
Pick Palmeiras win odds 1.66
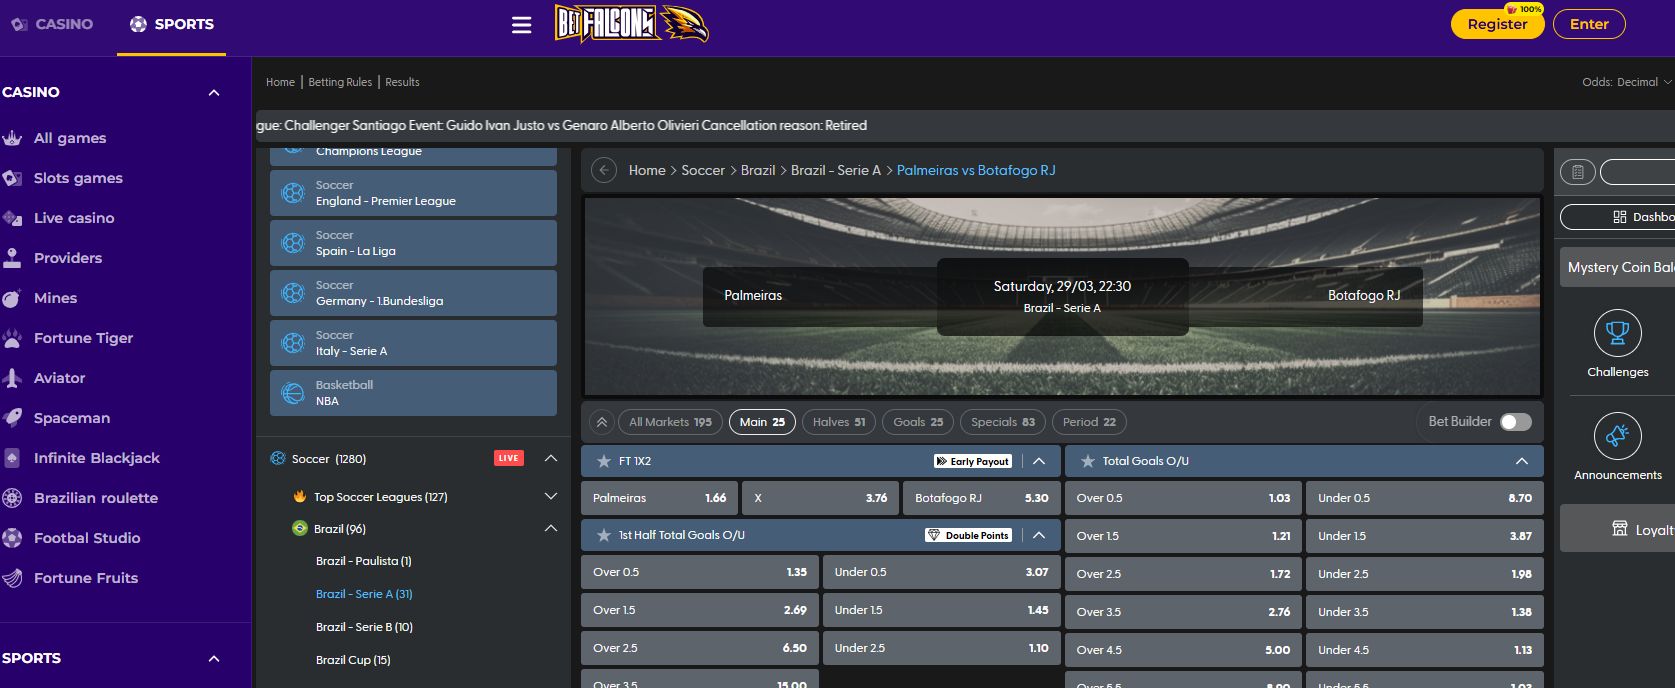[659, 498]
